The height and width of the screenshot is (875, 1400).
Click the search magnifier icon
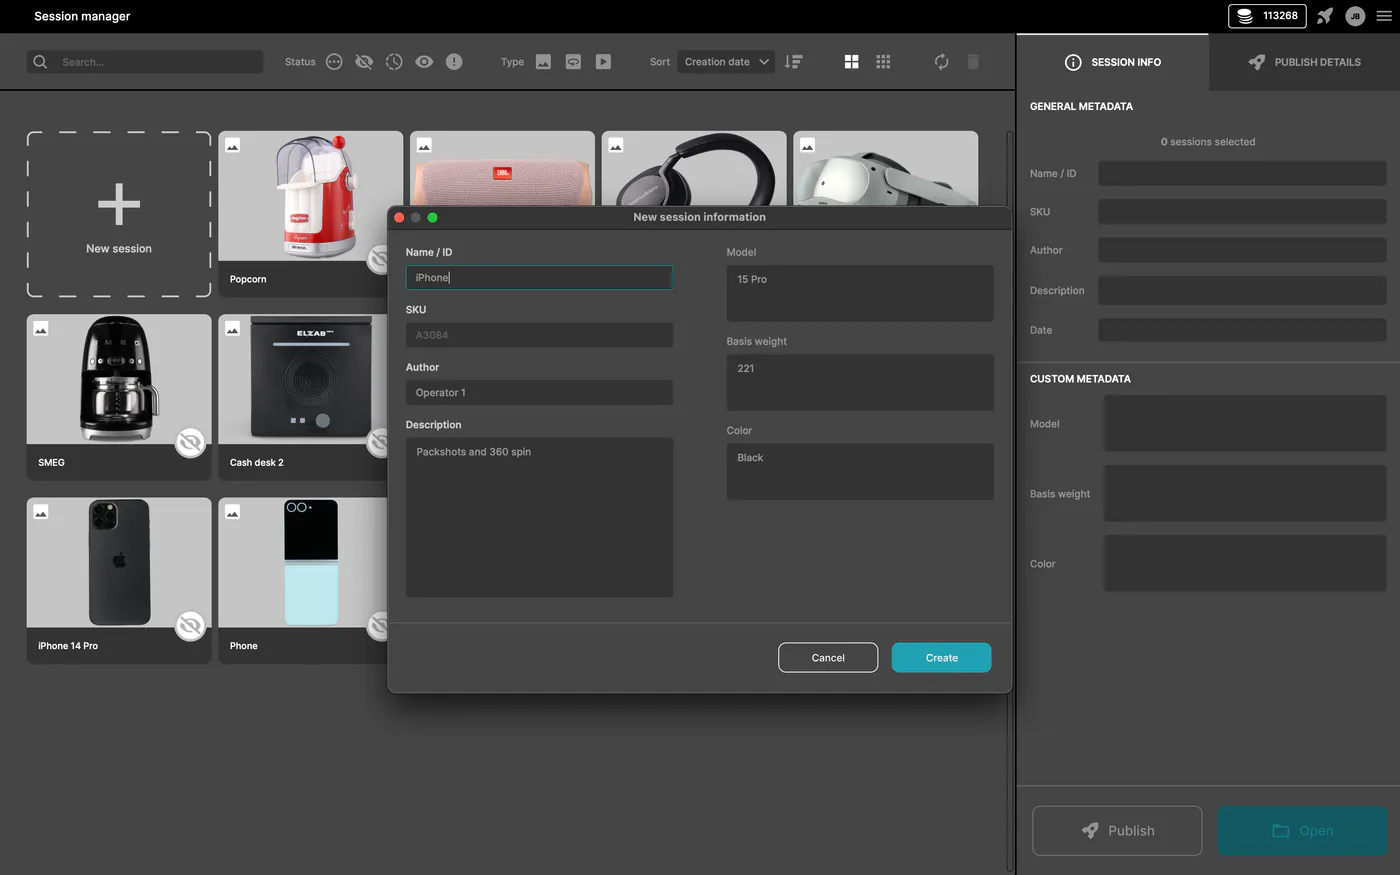coord(40,62)
